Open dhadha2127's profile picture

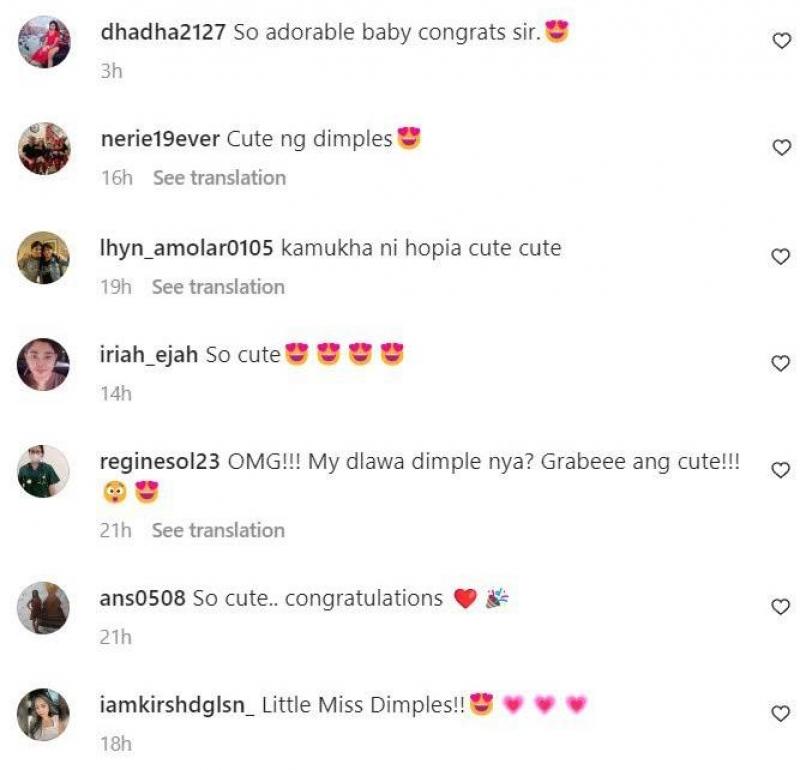[44, 42]
